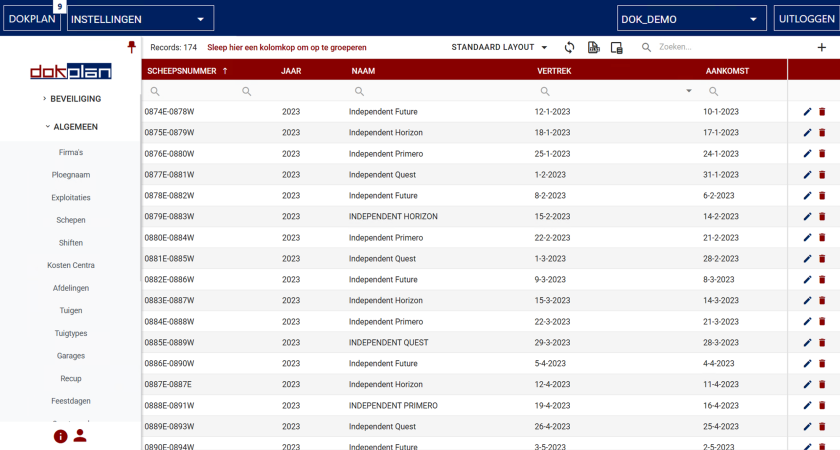Open the STANDAARD LAYOUT dropdown
The width and height of the screenshot is (840, 450).
point(499,47)
